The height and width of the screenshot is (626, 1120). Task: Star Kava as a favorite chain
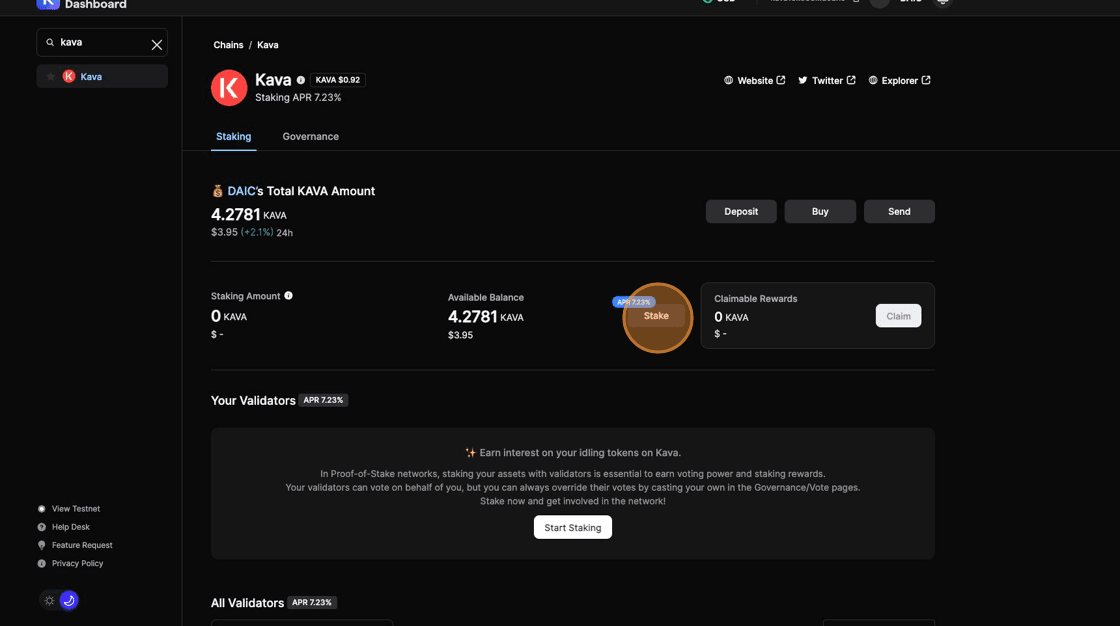[x=51, y=76]
